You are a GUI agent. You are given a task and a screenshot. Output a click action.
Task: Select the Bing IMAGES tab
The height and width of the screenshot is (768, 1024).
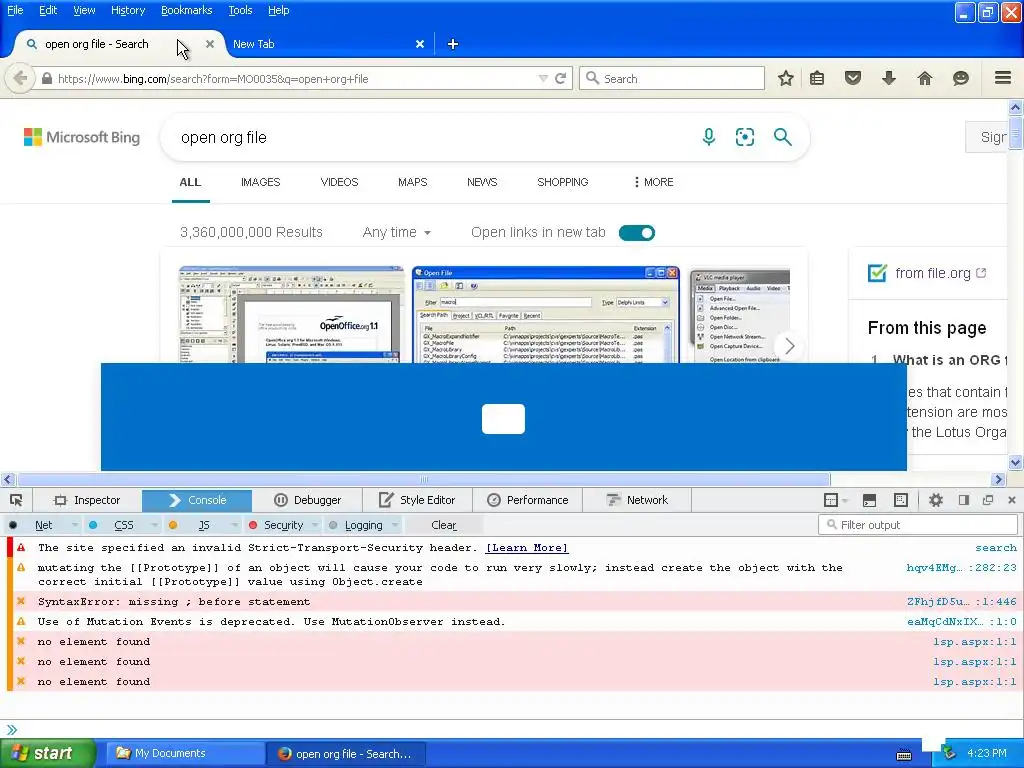click(x=261, y=182)
